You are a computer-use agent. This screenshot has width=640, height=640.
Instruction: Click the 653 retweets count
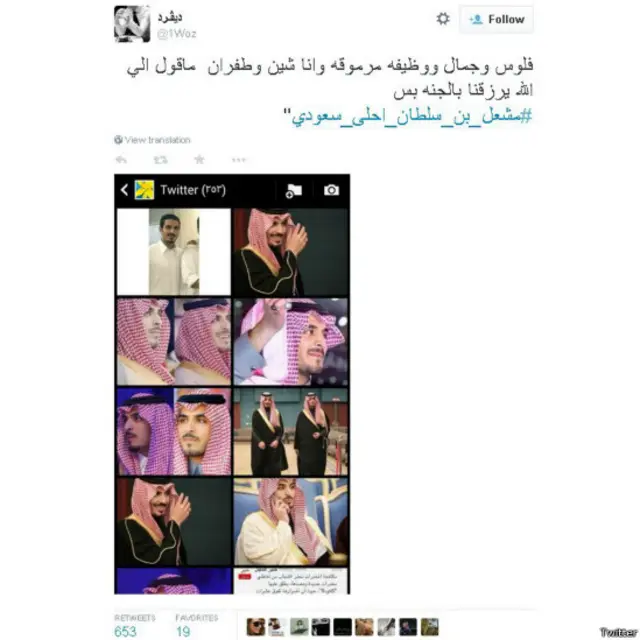click(125, 631)
